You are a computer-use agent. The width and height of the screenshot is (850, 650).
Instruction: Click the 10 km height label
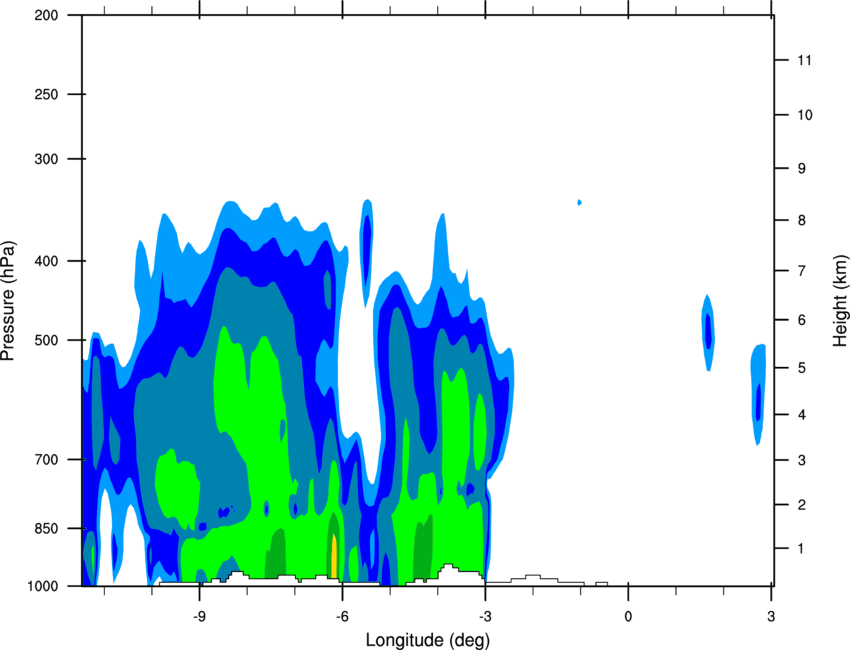point(804,115)
